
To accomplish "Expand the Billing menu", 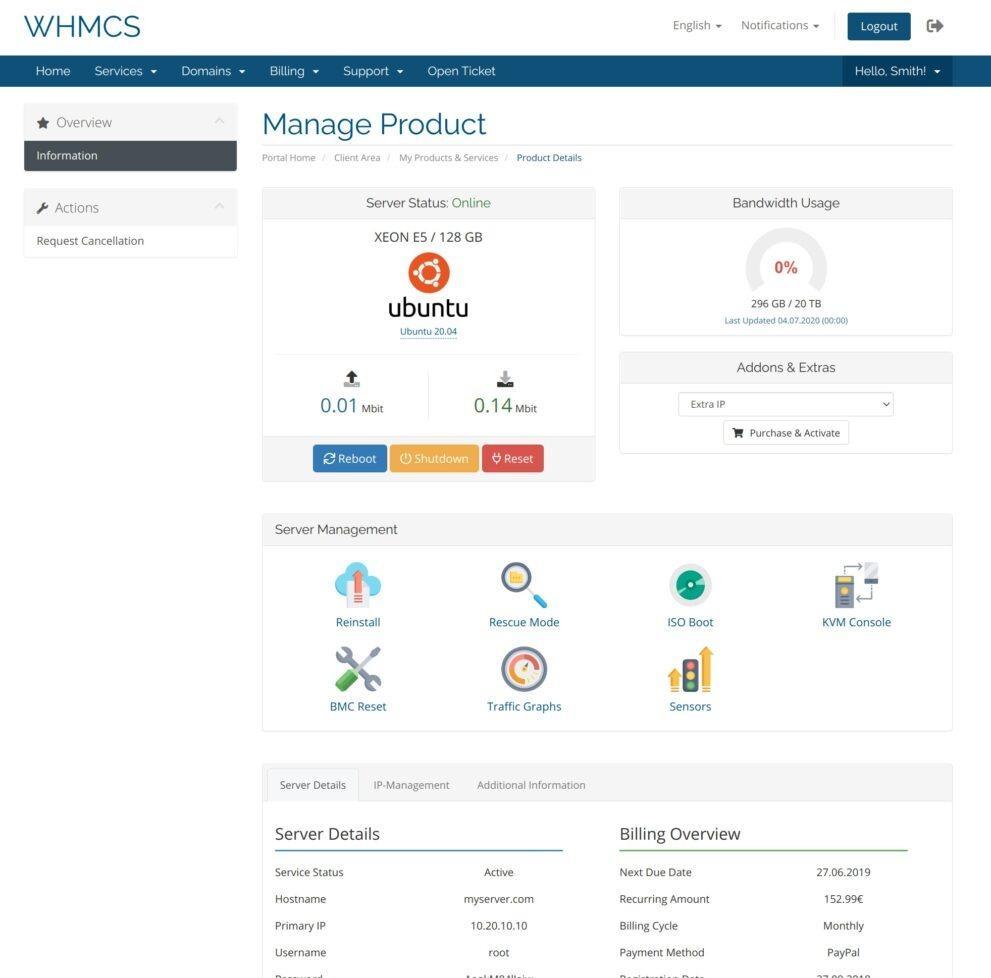I will pos(294,71).
